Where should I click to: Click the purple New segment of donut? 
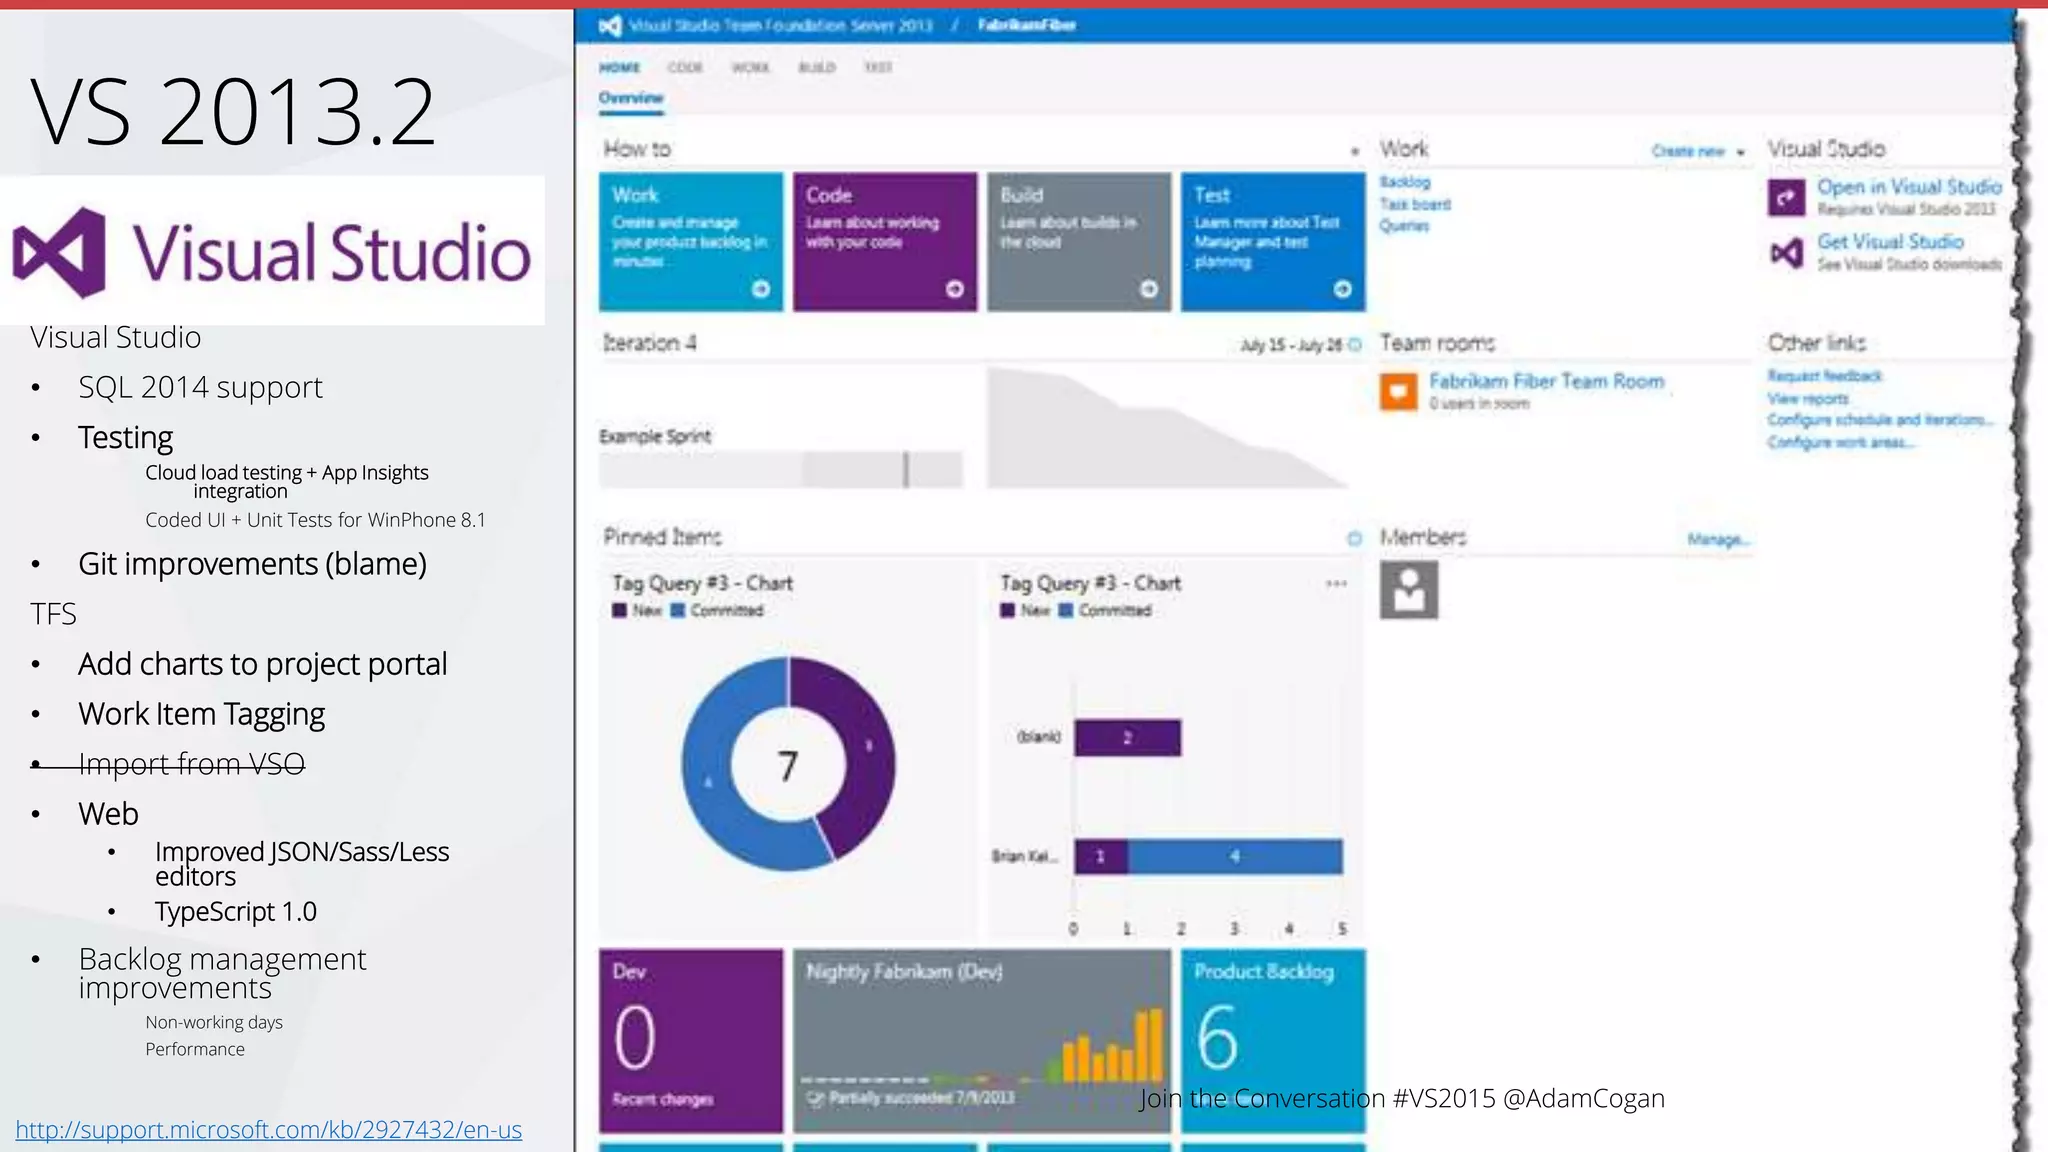point(865,745)
